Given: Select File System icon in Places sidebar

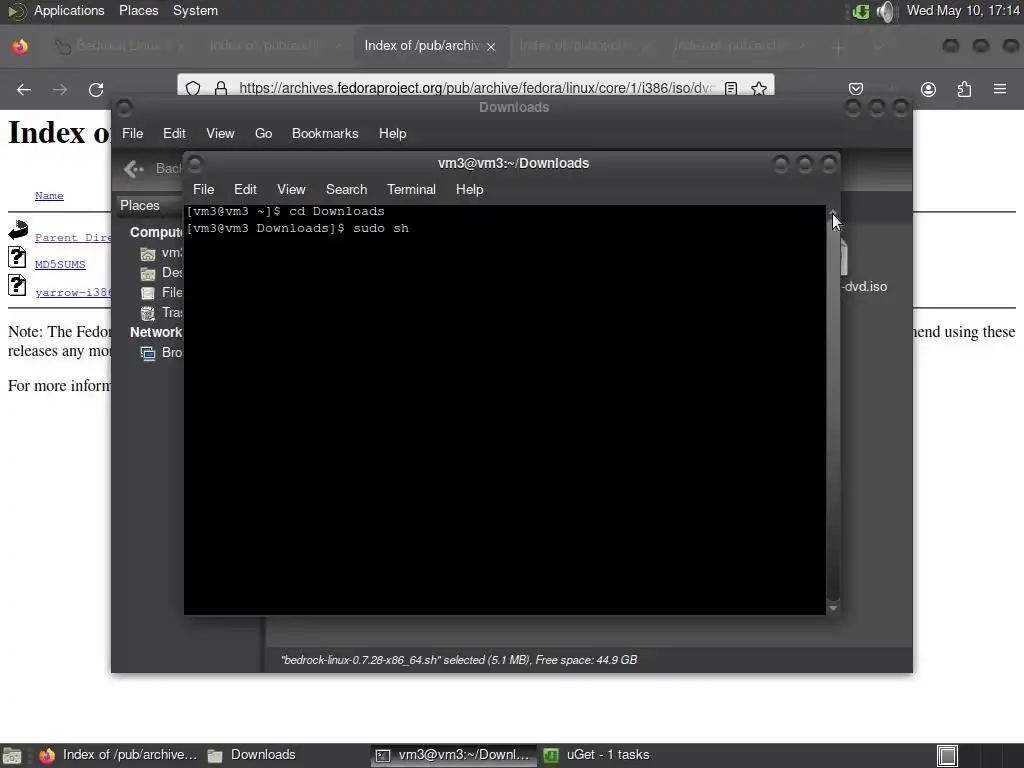Looking at the screenshot, I should [148, 293].
